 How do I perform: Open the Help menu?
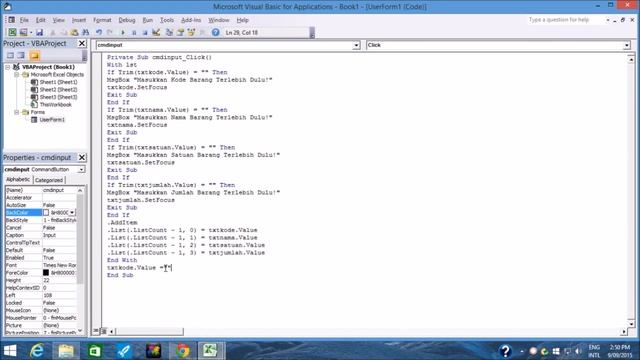(242, 20)
